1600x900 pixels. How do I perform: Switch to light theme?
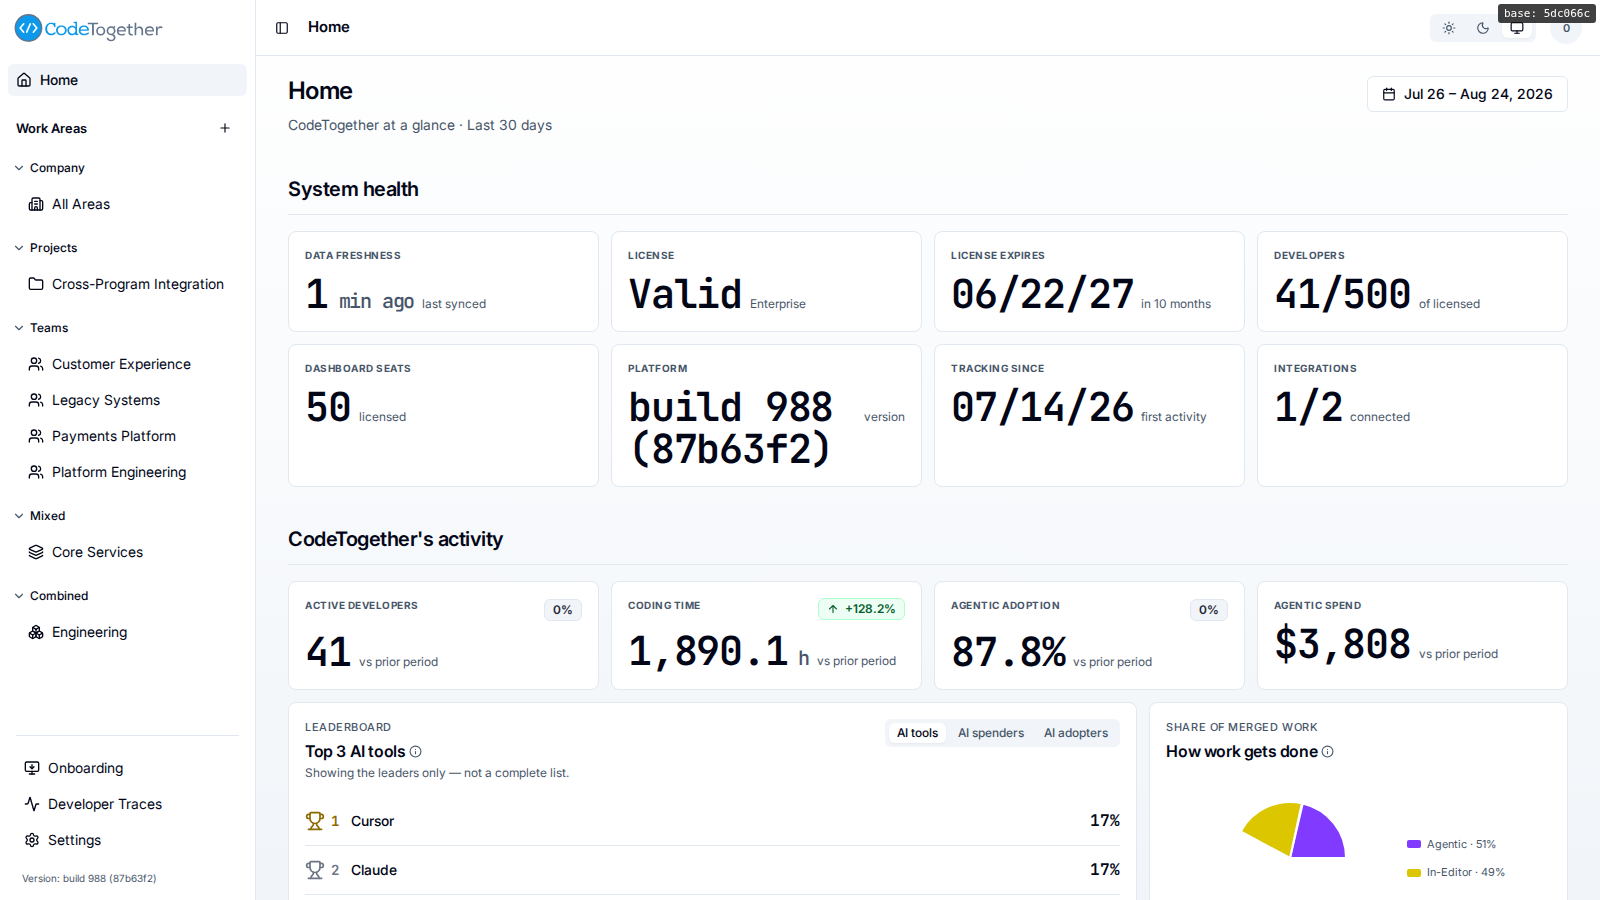[1449, 28]
